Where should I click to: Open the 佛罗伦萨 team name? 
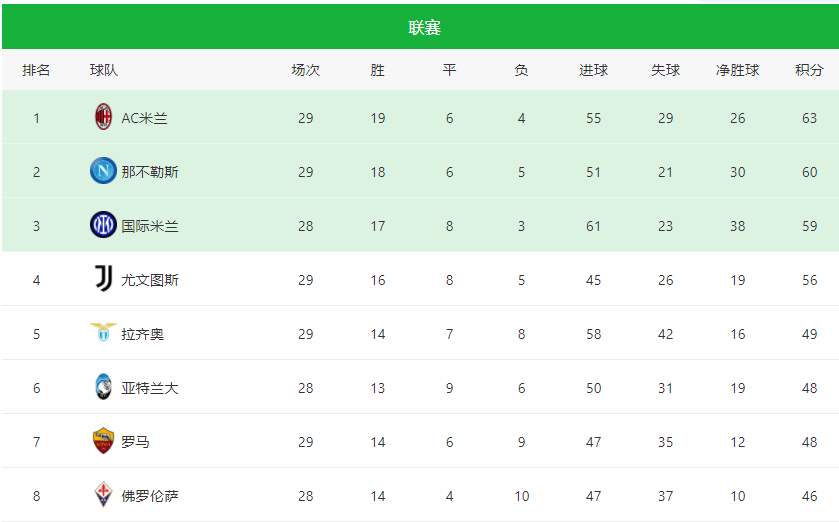(x=150, y=496)
